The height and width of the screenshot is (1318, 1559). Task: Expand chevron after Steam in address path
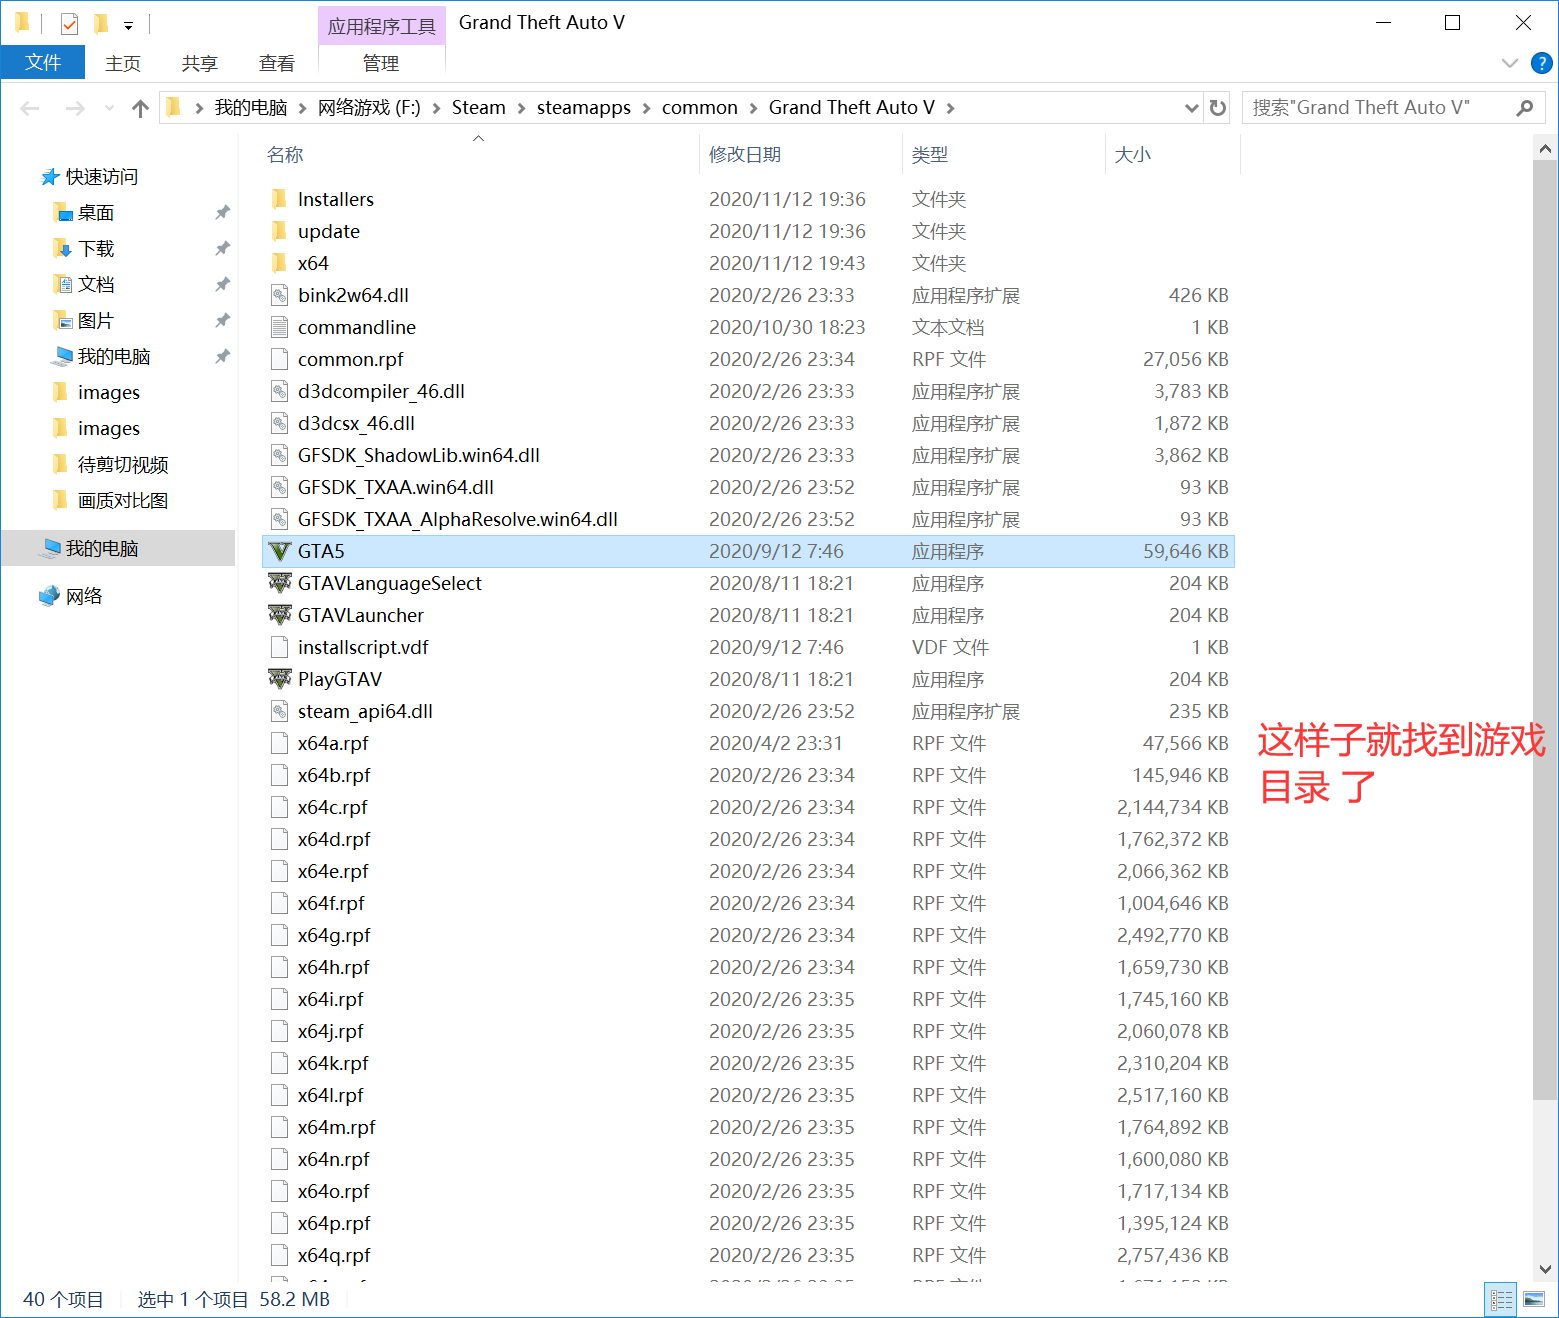tap(521, 108)
